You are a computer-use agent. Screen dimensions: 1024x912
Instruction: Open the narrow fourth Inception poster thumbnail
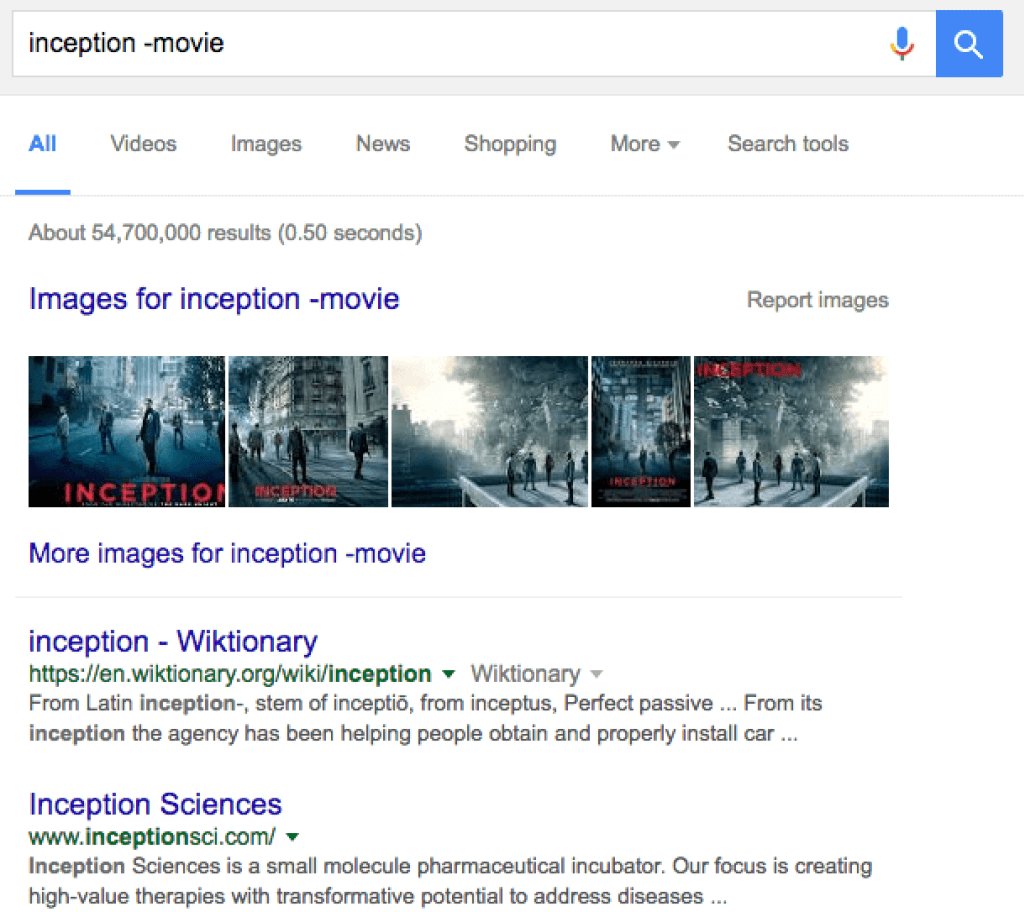(641, 431)
